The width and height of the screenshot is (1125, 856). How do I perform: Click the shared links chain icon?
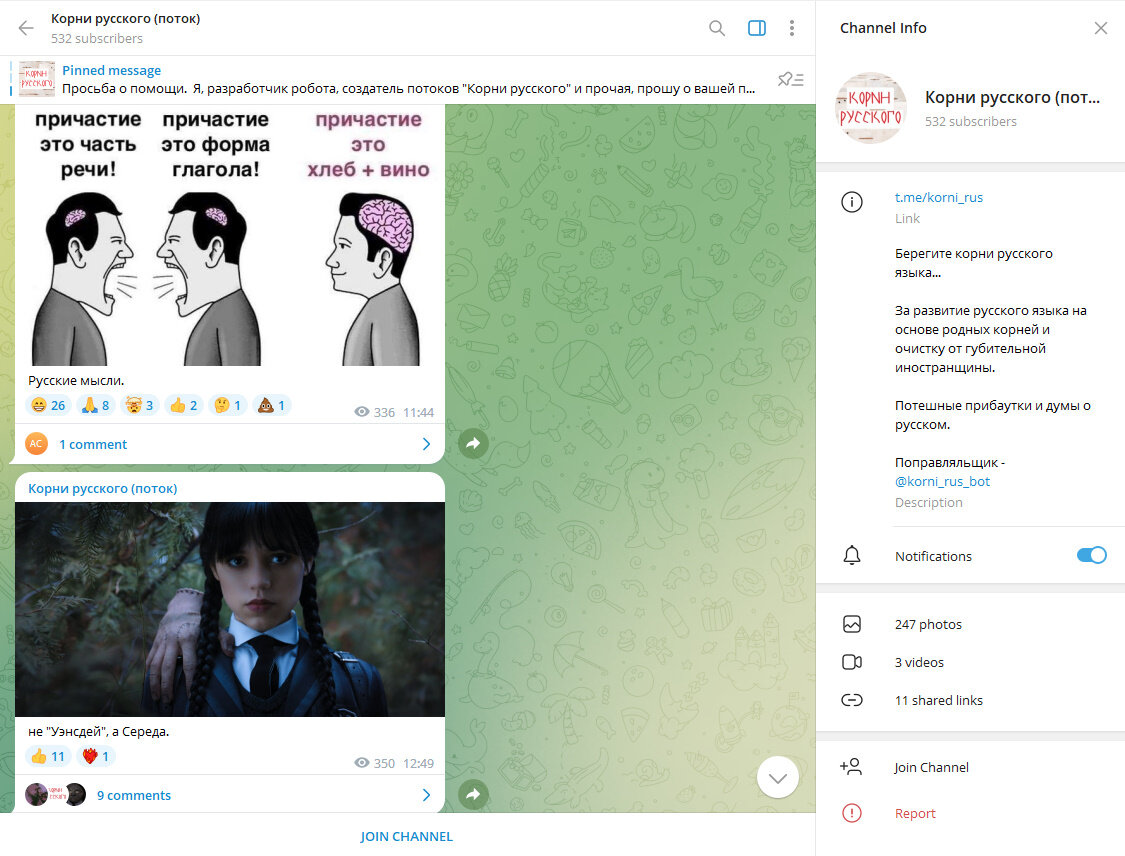[x=852, y=700]
